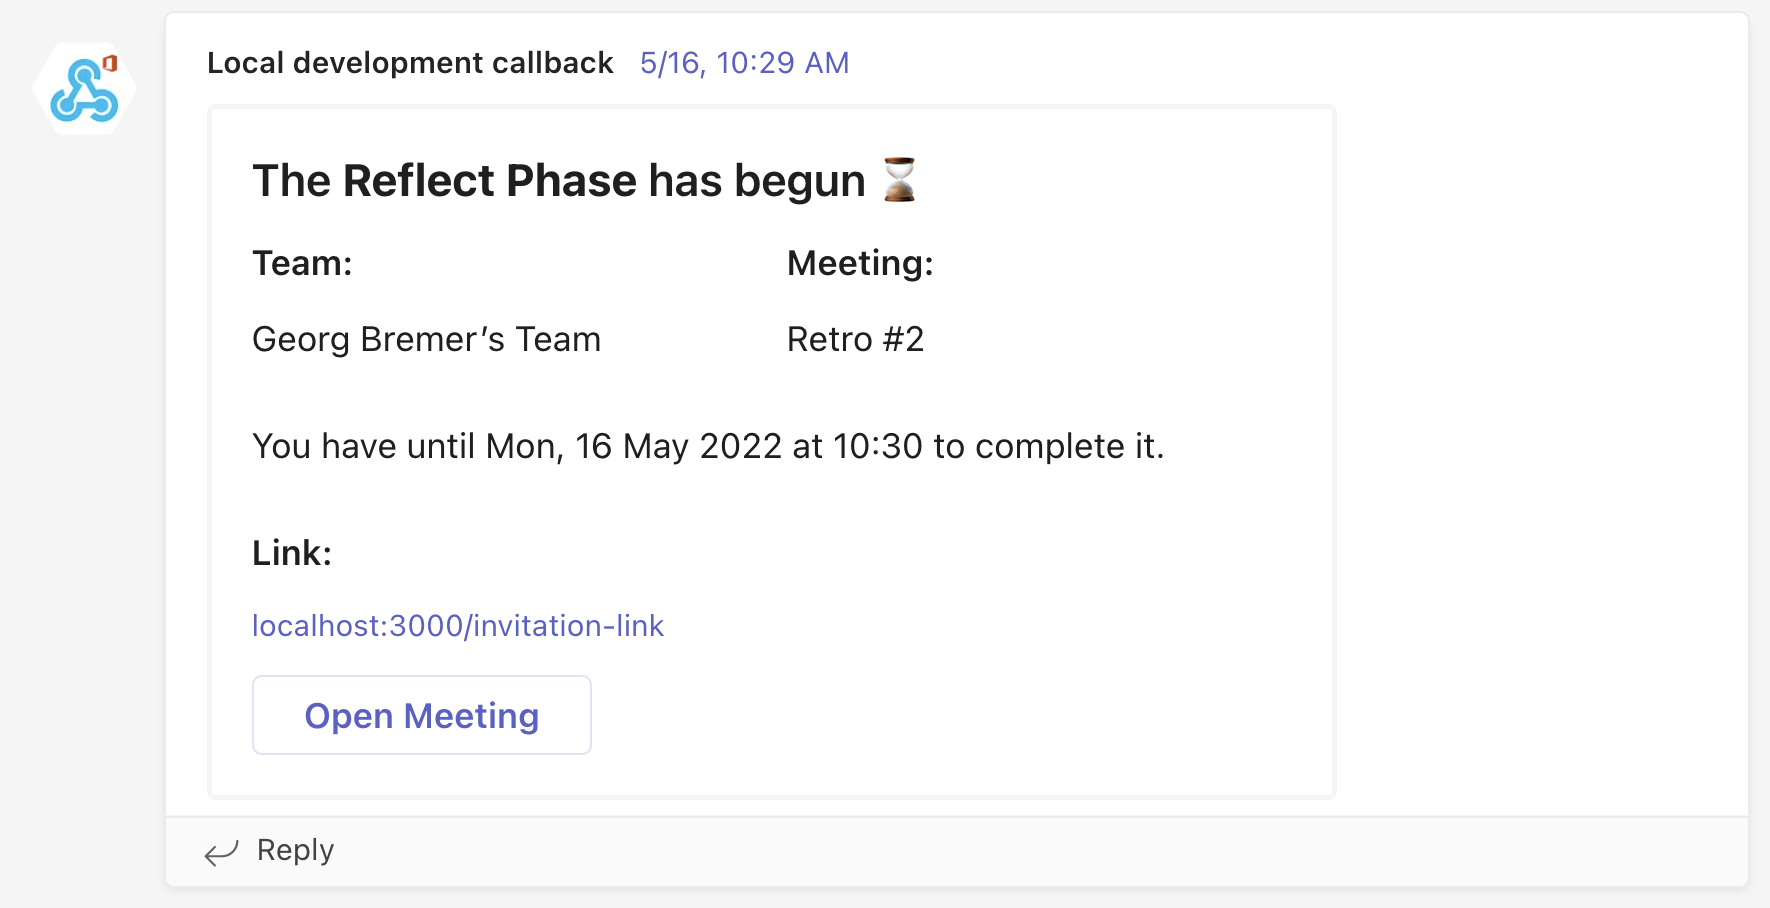
Task: Follow the localhost:3000/invitation-link URL
Action: (457, 626)
